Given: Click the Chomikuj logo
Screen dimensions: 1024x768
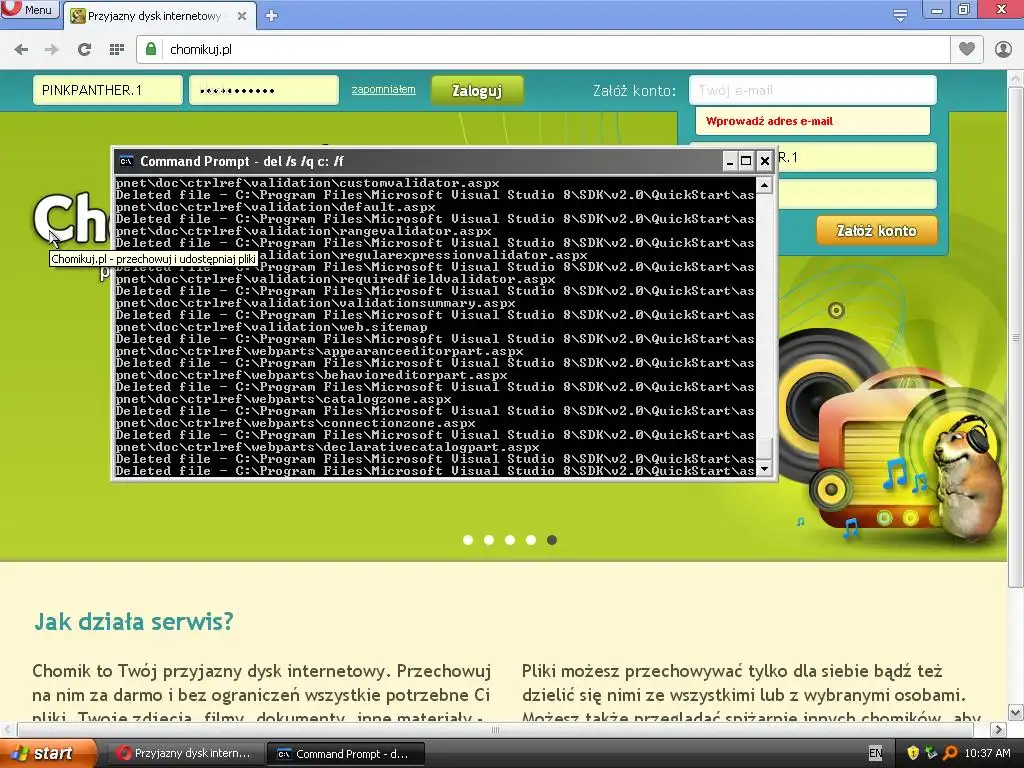Looking at the screenshot, I should pyautogui.click(x=72, y=219).
